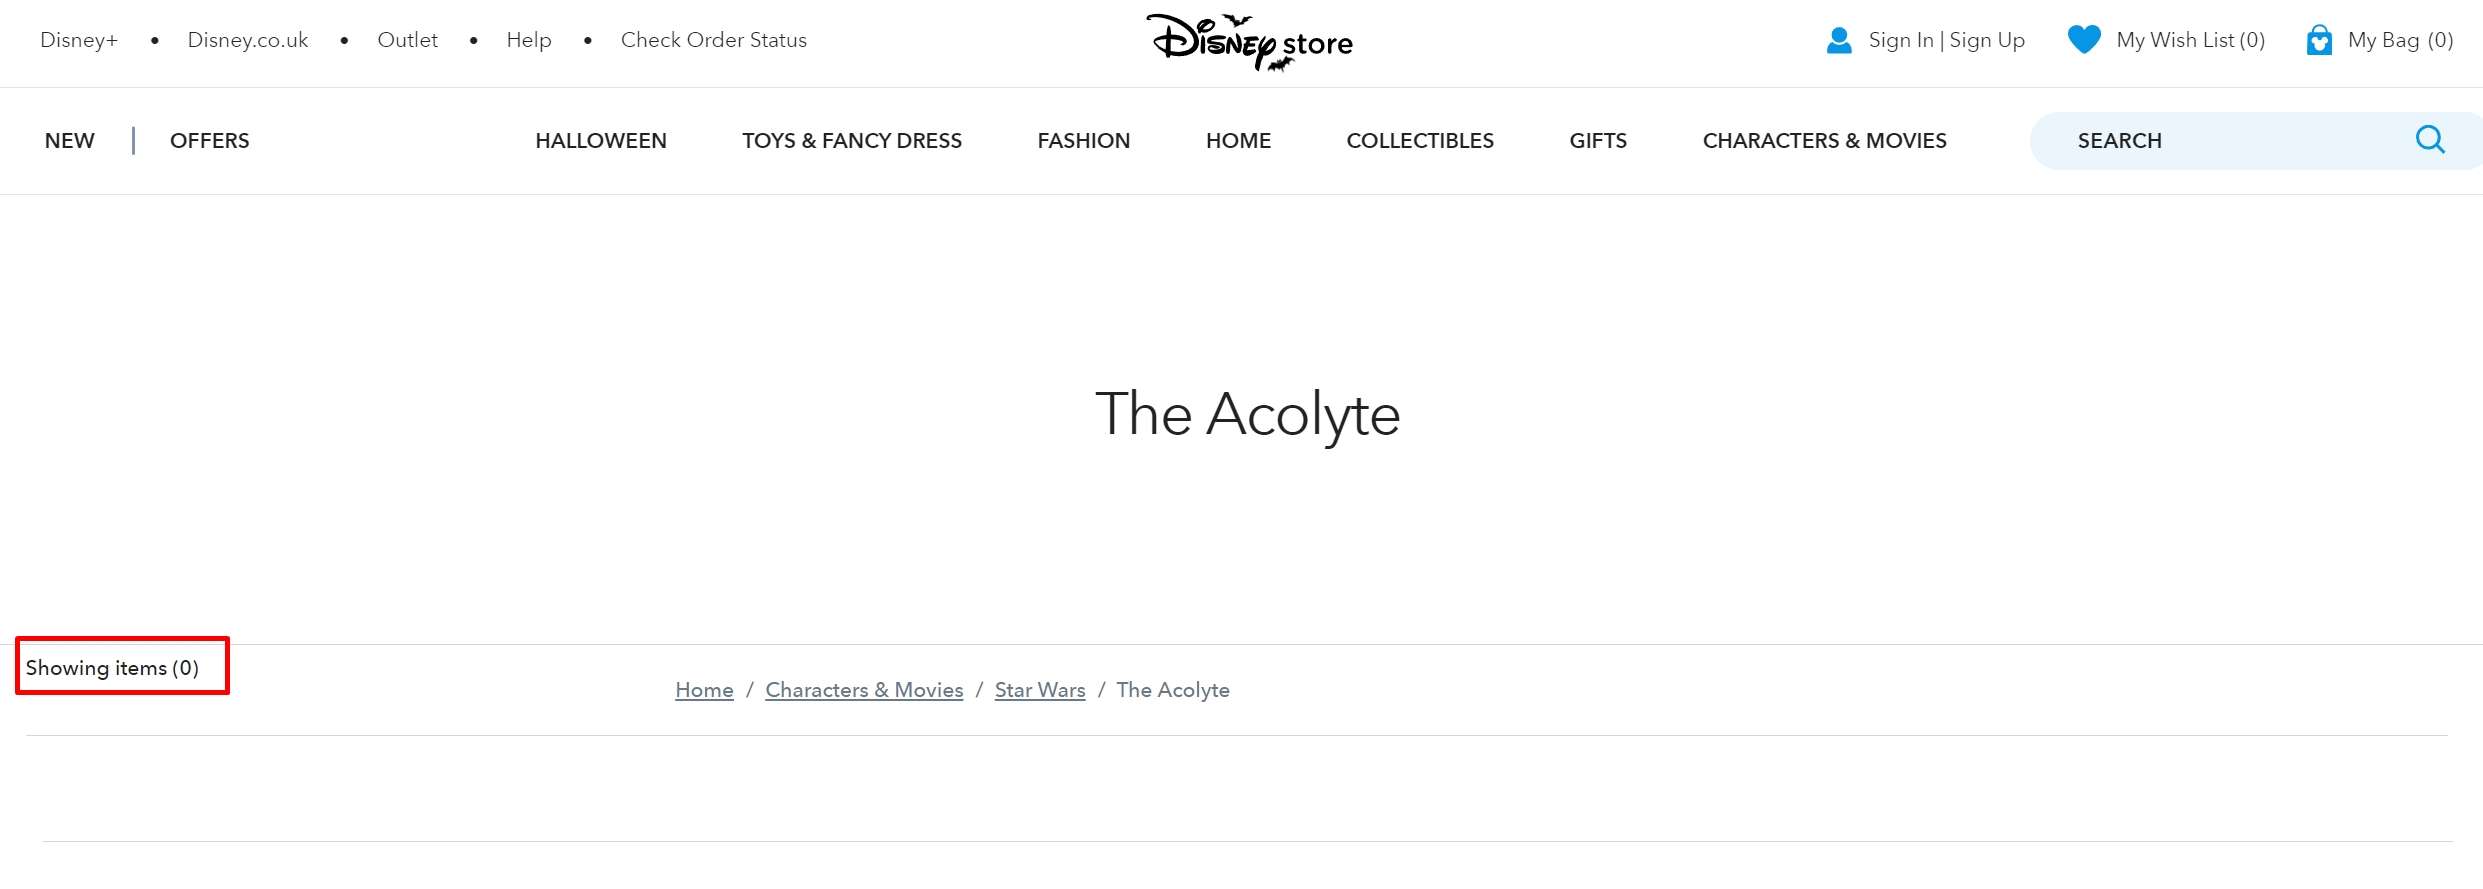Go to Disney.co.uk
Viewport: 2483px width, 889px height.
click(x=248, y=40)
